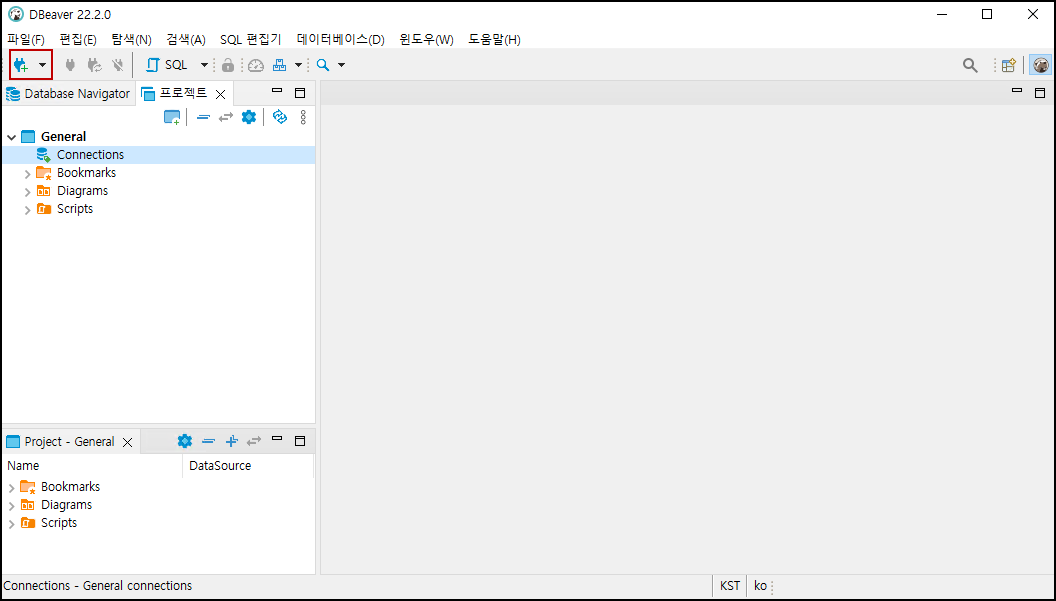This screenshot has width=1056, height=601.
Task: Expand Scripts in the 프로젝트 tree
Action: tap(28, 210)
